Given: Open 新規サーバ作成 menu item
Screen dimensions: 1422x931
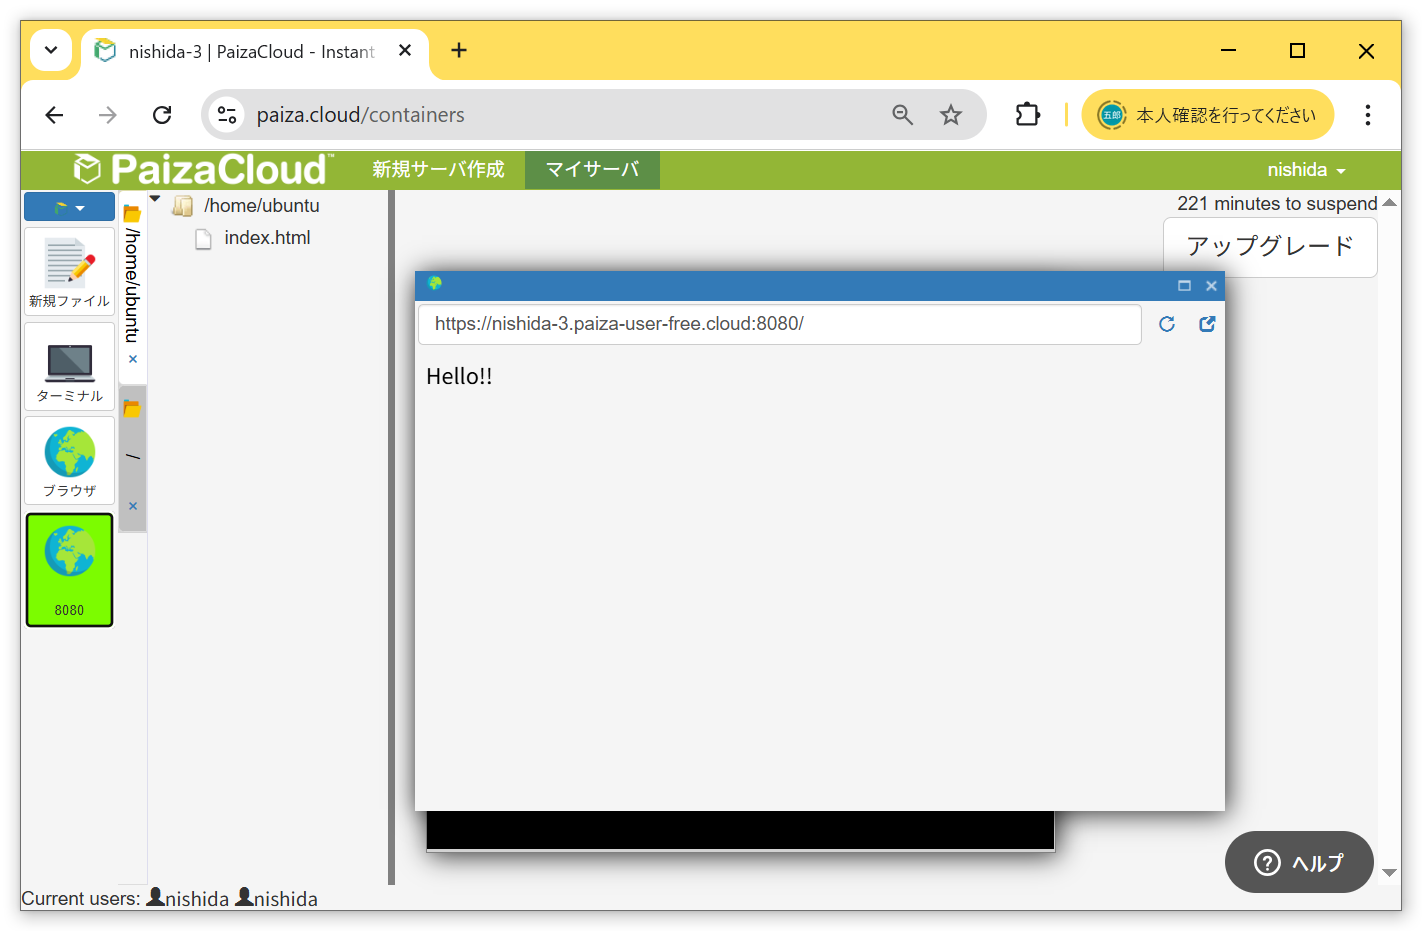Looking at the screenshot, I should point(438,169).
